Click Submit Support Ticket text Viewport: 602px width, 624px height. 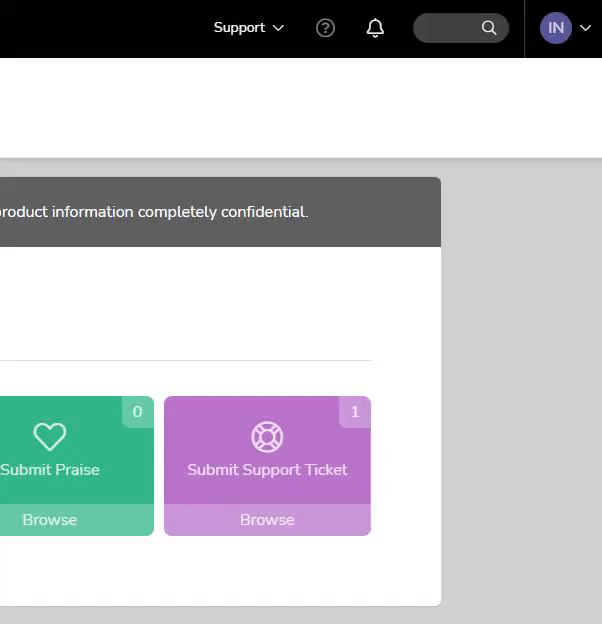267,470
